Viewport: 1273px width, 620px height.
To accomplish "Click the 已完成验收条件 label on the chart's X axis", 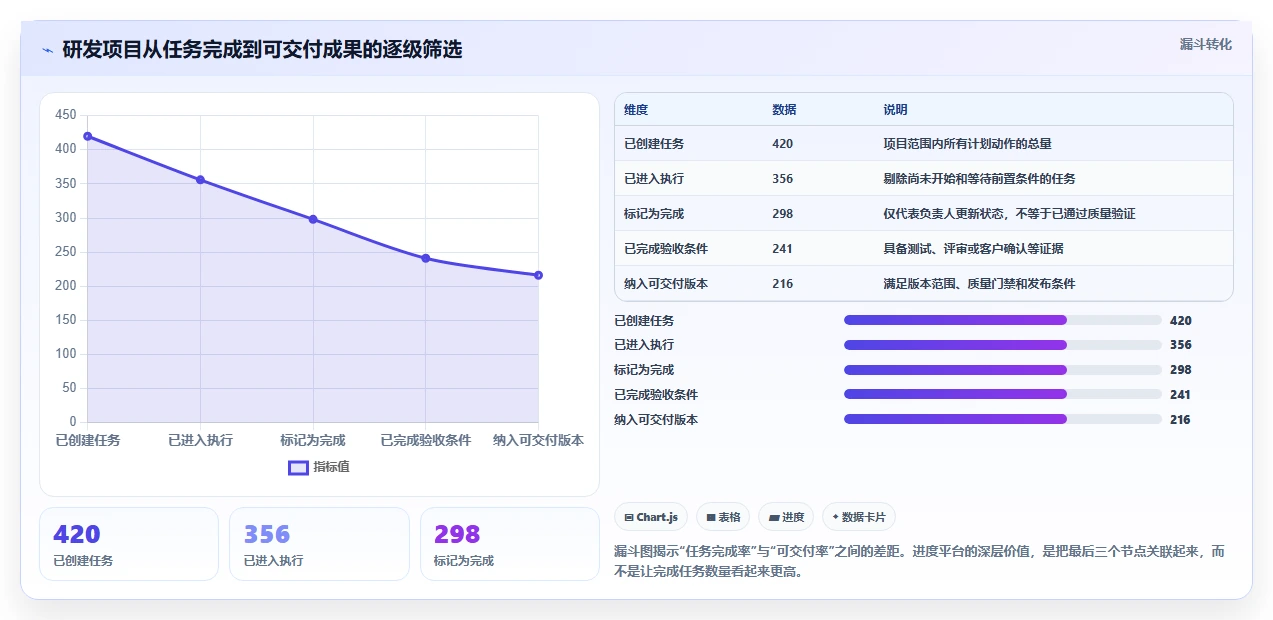I will point(425,440).
